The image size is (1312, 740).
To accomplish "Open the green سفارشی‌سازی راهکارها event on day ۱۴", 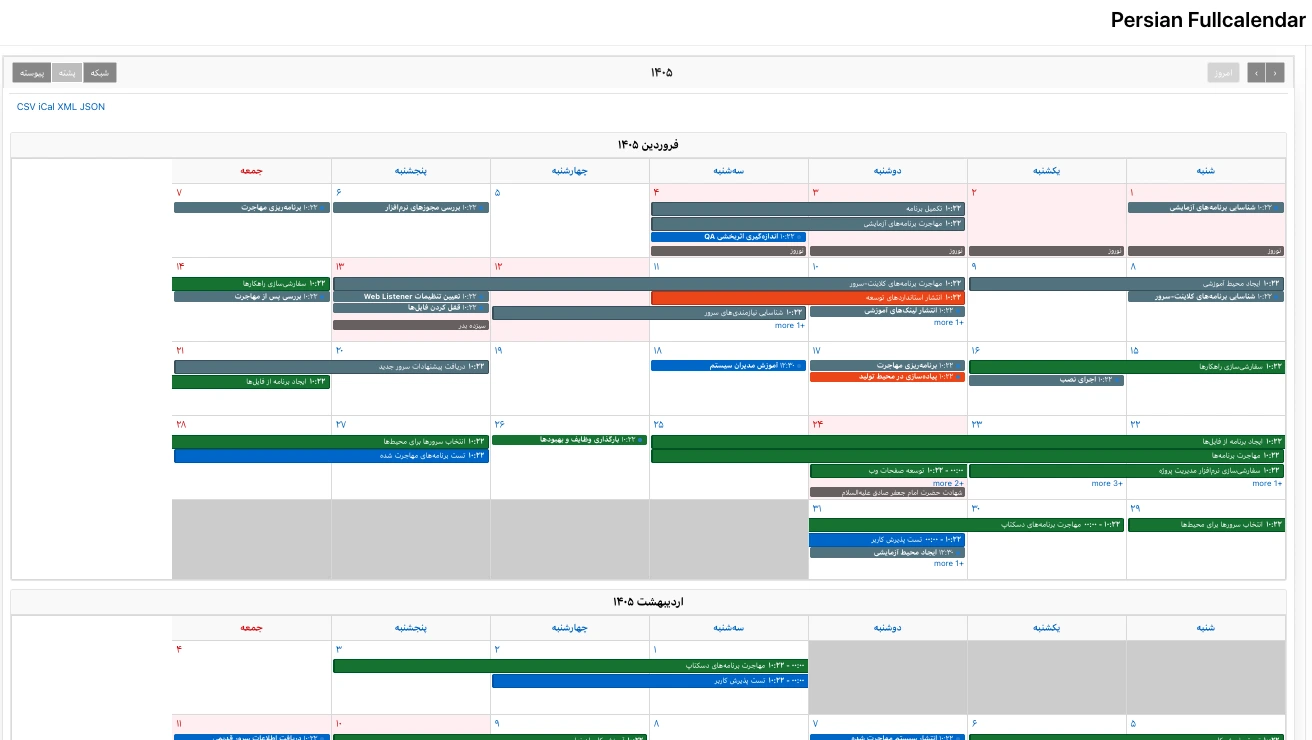I will (251, 284).
